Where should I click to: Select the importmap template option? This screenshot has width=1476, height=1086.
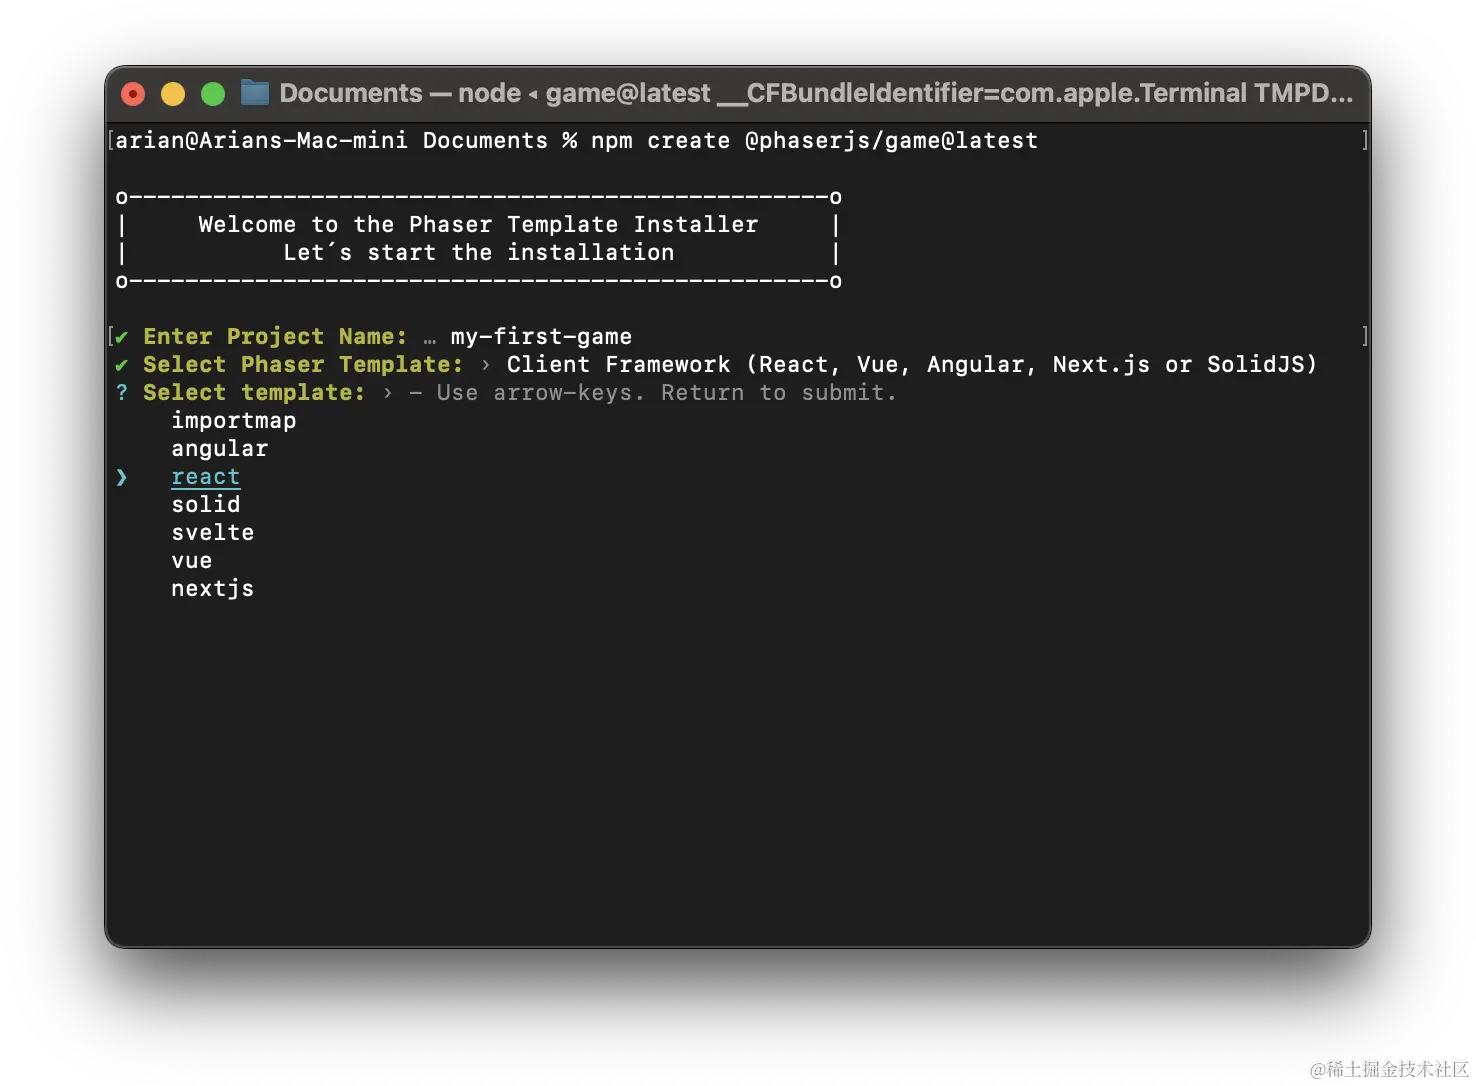pyautogui.click(x=233, y=421)
